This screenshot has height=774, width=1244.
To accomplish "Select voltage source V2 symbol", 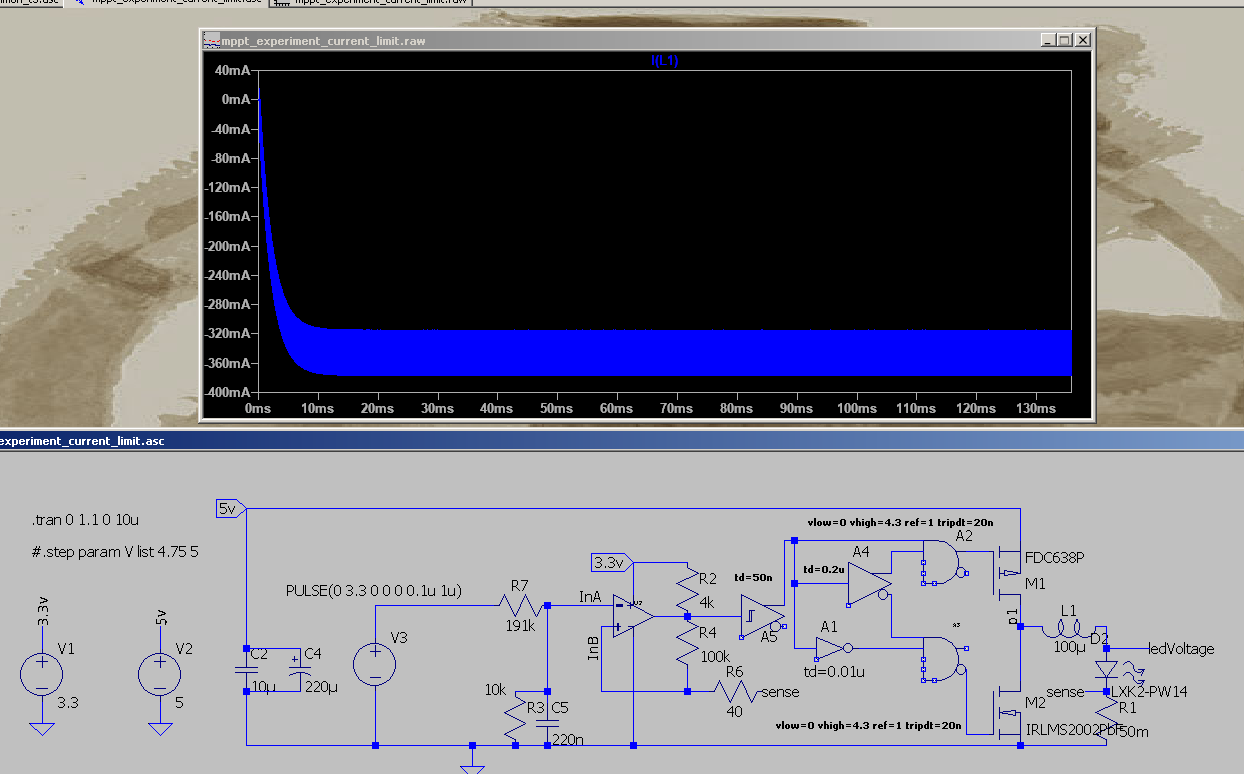I will click(159, 675).
